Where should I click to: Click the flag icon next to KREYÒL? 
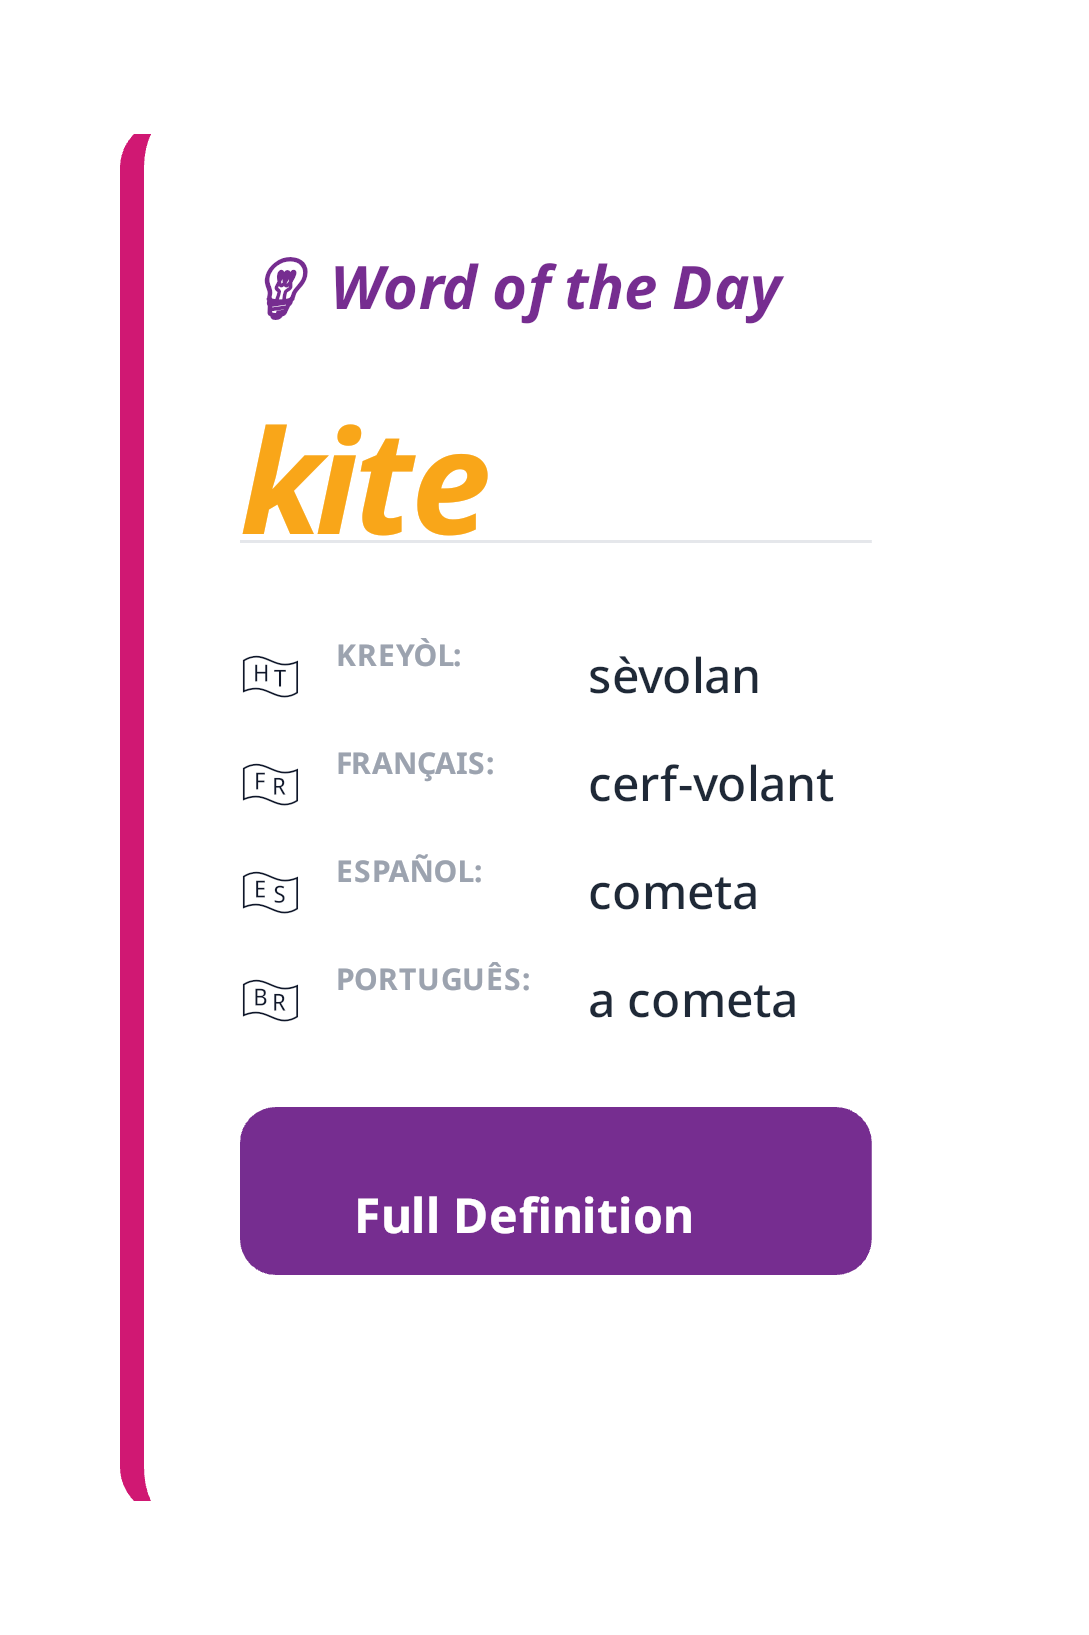tap(267, 675)
